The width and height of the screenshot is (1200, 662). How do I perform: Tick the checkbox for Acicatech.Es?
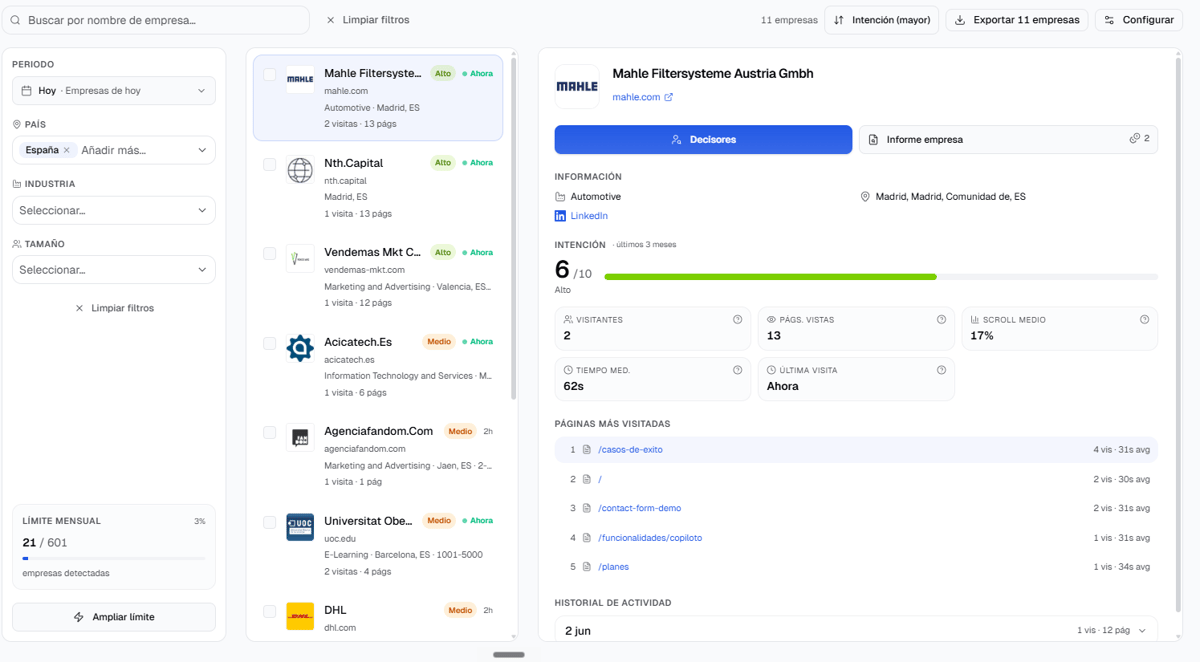(270, 343)
